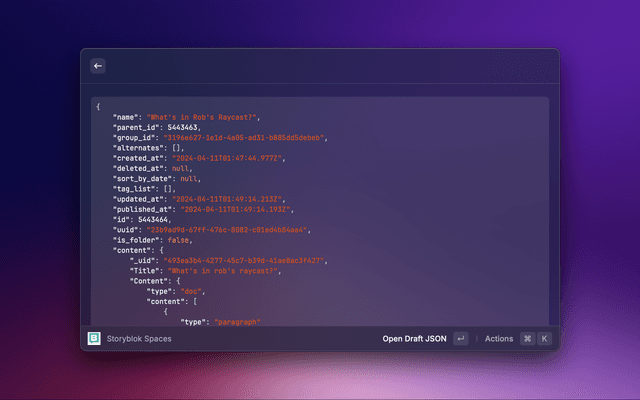Screen dimensions: 640x400
Task: Click the K shortcut key badge
Action: tap(545, 339)
